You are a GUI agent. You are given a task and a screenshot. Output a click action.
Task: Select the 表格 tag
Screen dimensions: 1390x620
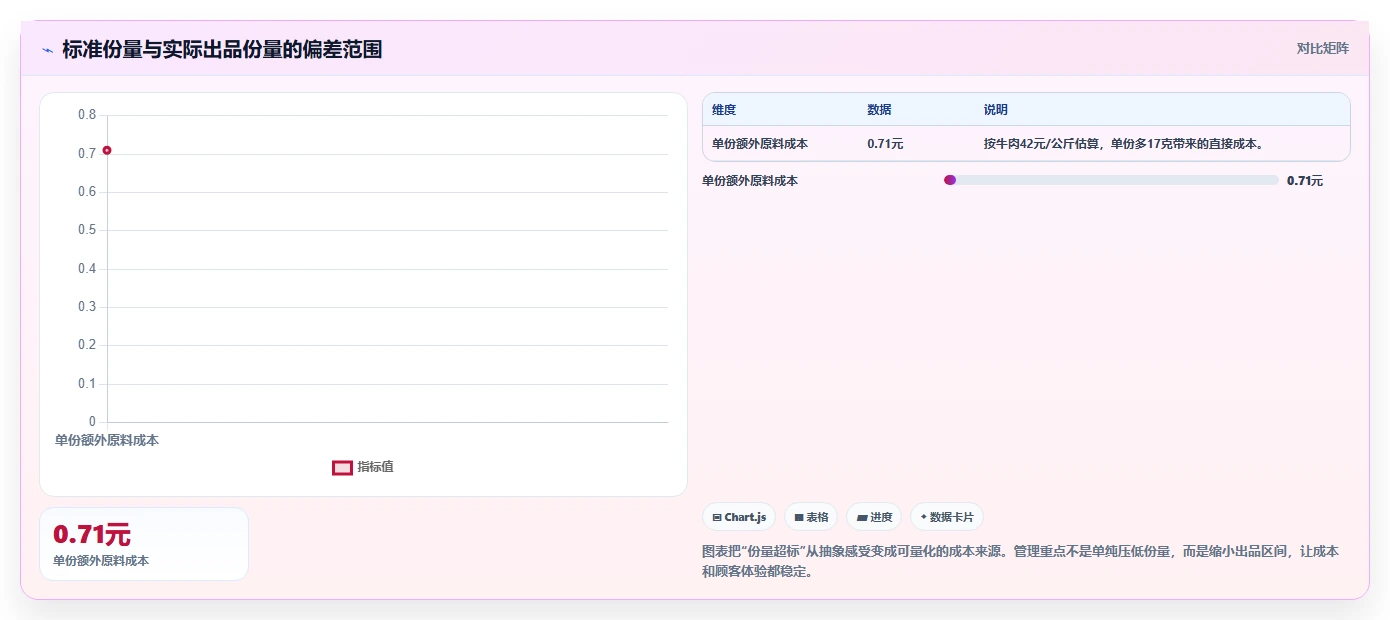coord(811,517)
